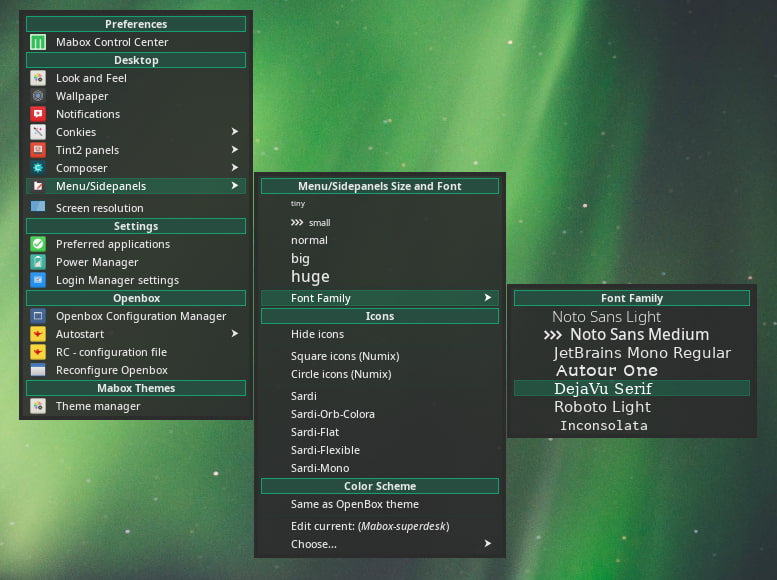
Task: Click Edit current Mabox-superdesk scheme
Action: [x=369, y=526]
